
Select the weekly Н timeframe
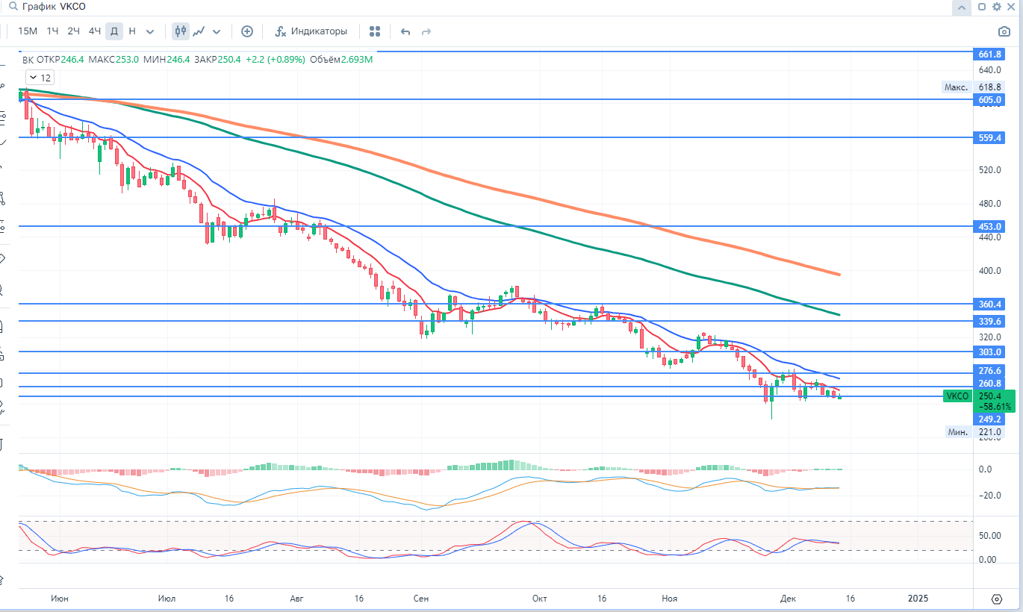(132, 31)
